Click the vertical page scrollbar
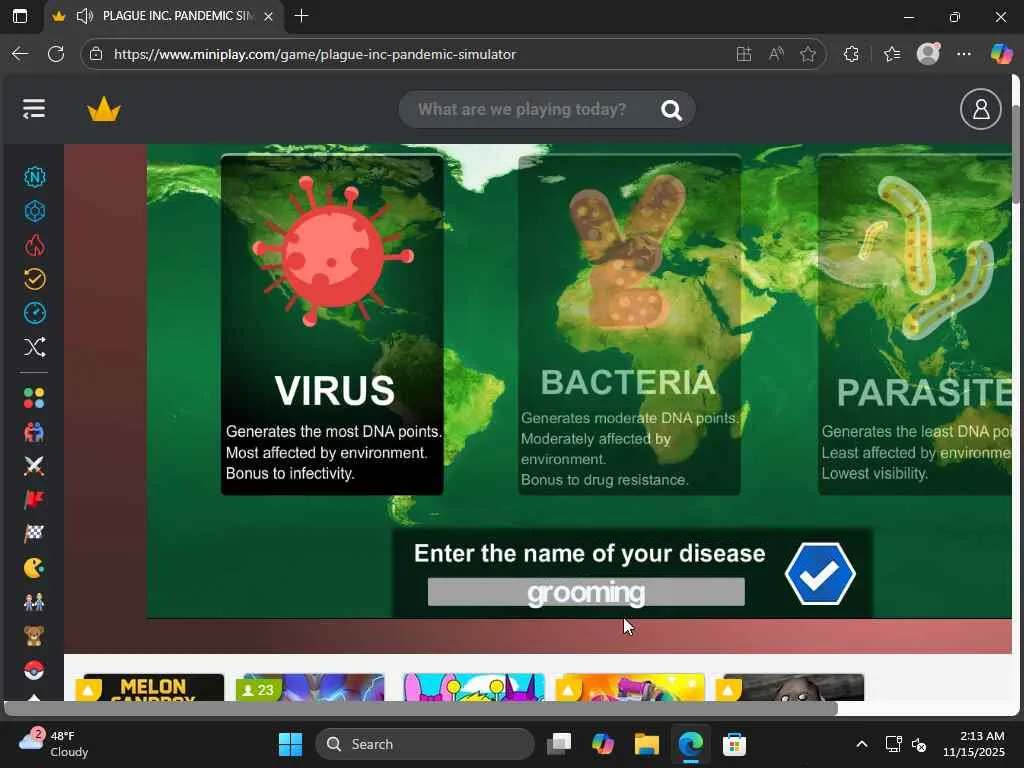The height and width of the screenshot is (768, 1024). pos(1016,157)
